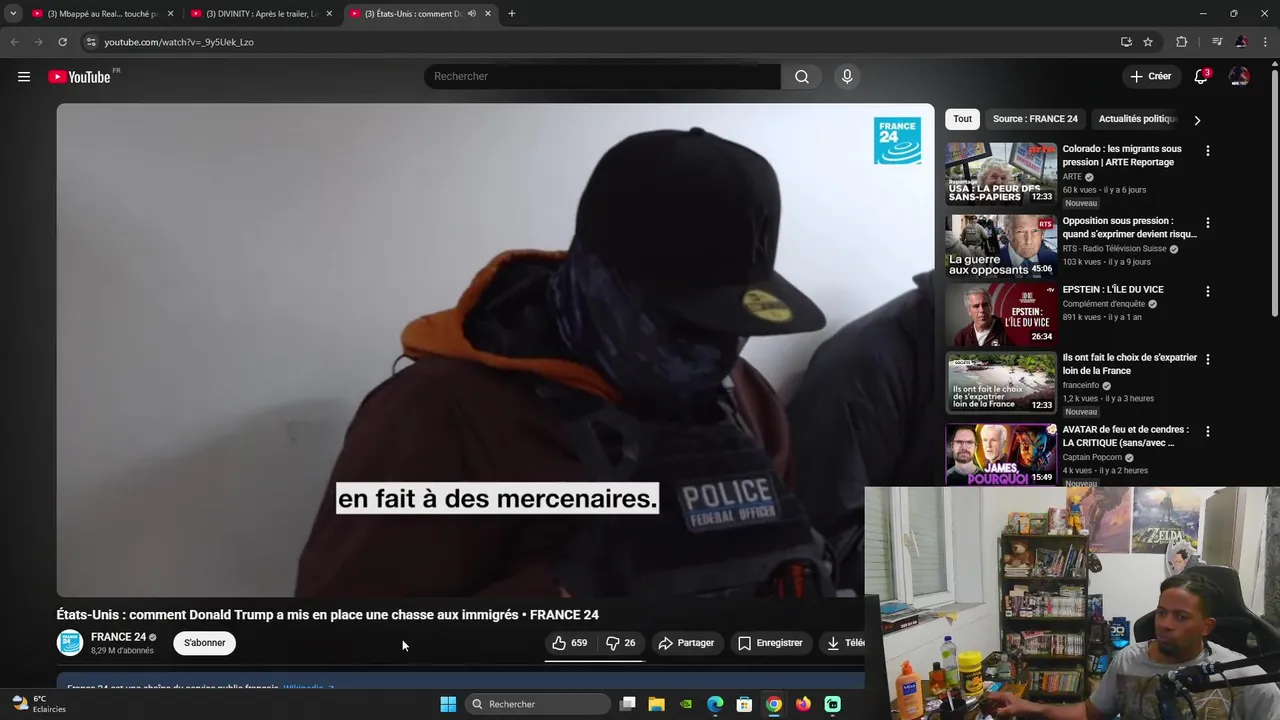
Task: Open the Chrome media control icon
Action: point(1217,42)
